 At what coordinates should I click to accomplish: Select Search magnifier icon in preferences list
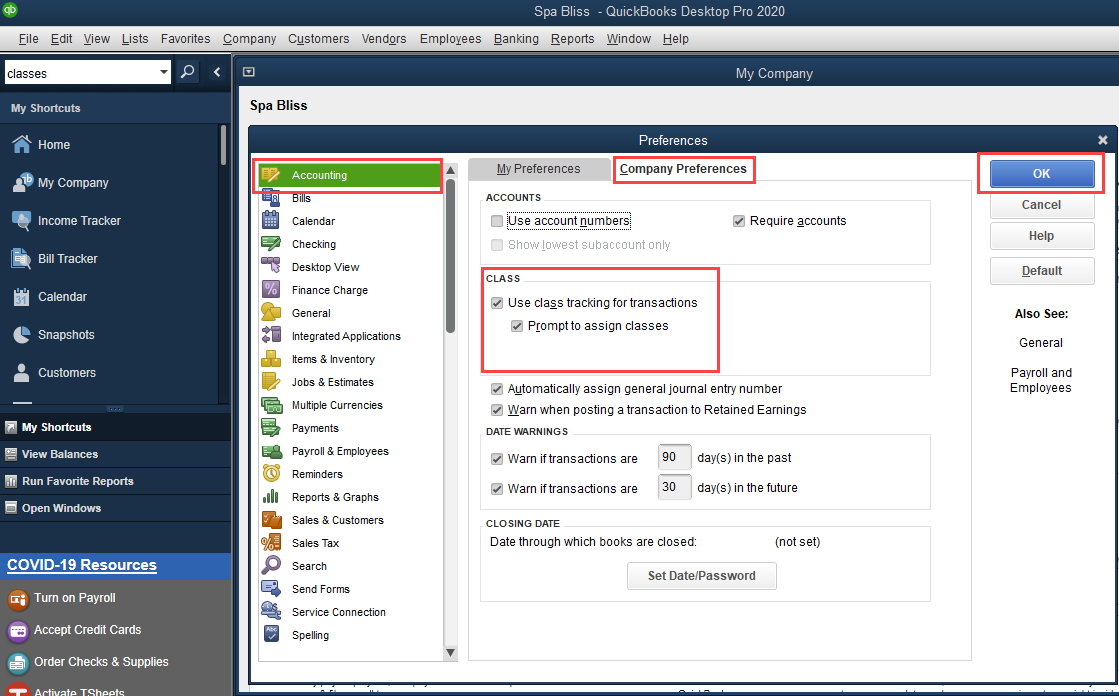point(270,565)
